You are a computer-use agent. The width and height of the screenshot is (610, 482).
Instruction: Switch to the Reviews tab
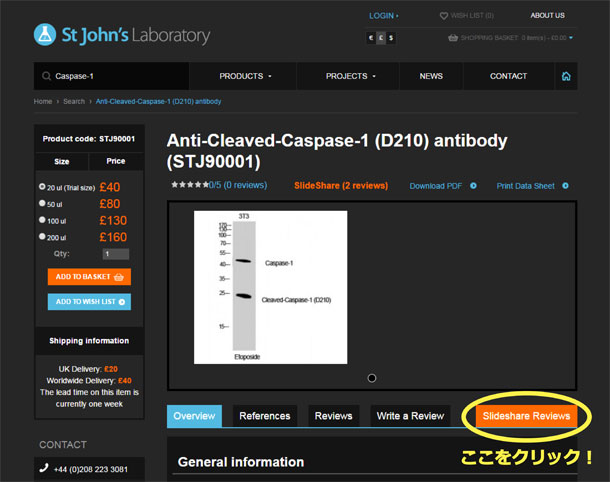pyautogui.click(x=333, y=416)
